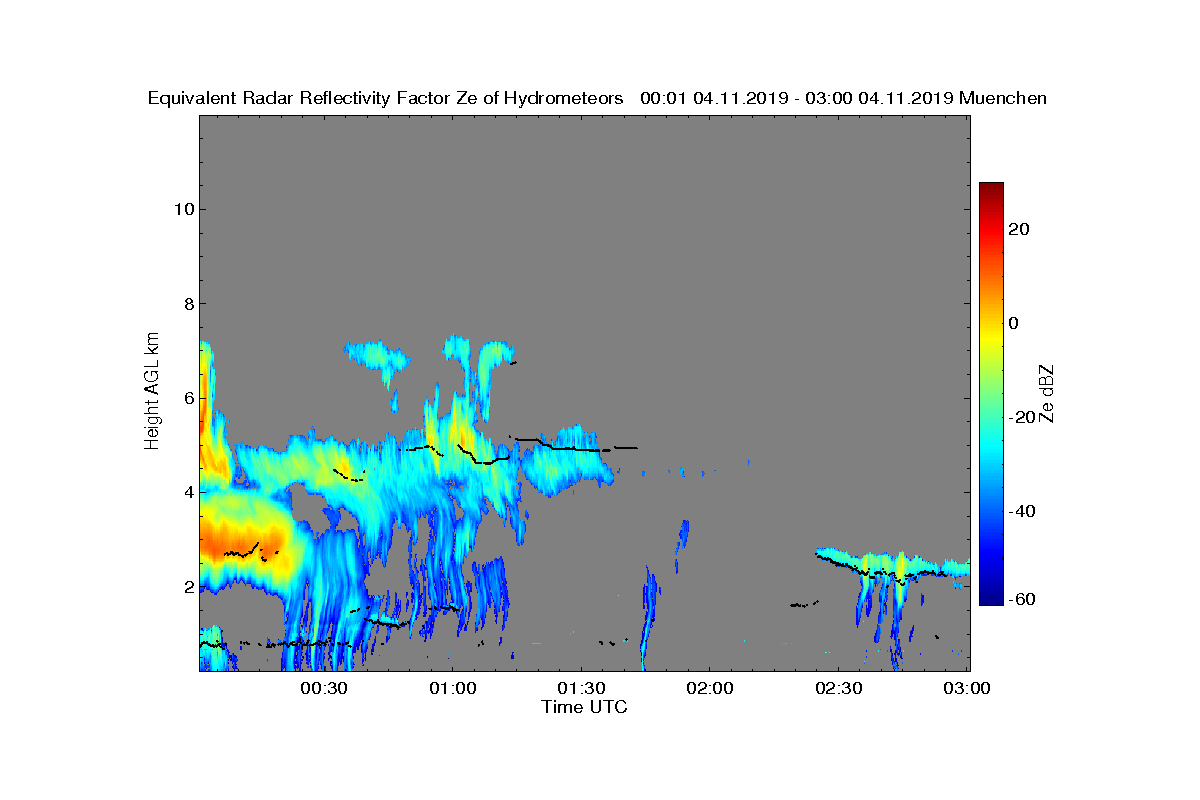The width and height of the screenshot is (1200, 800).
Task: Click the dark red top of the colorbar
Action: tap(991, 189)
